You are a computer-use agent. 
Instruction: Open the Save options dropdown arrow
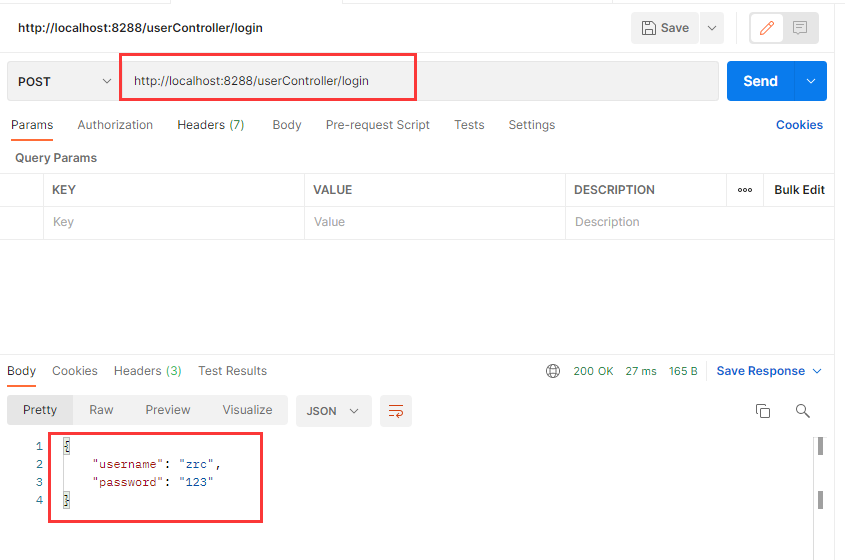pyautogui.click(x=712, y=28)
